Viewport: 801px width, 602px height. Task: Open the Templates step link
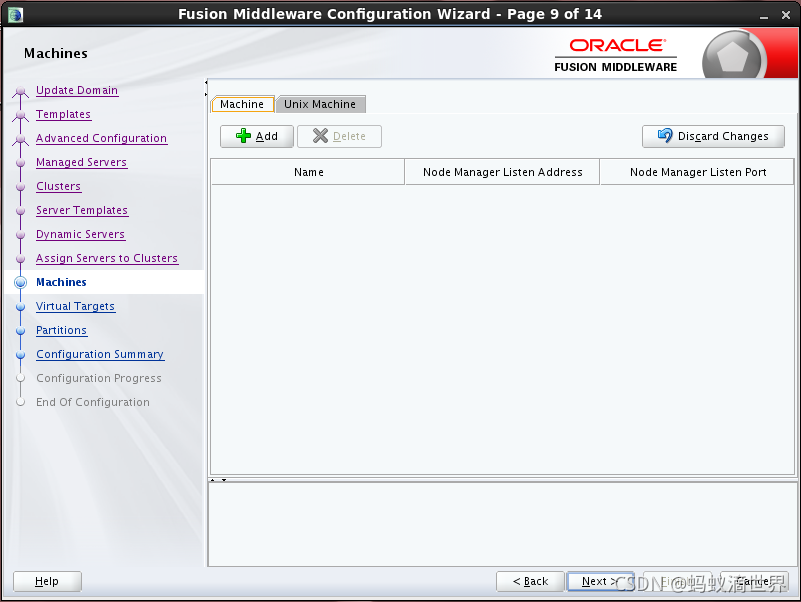(63, 114)
